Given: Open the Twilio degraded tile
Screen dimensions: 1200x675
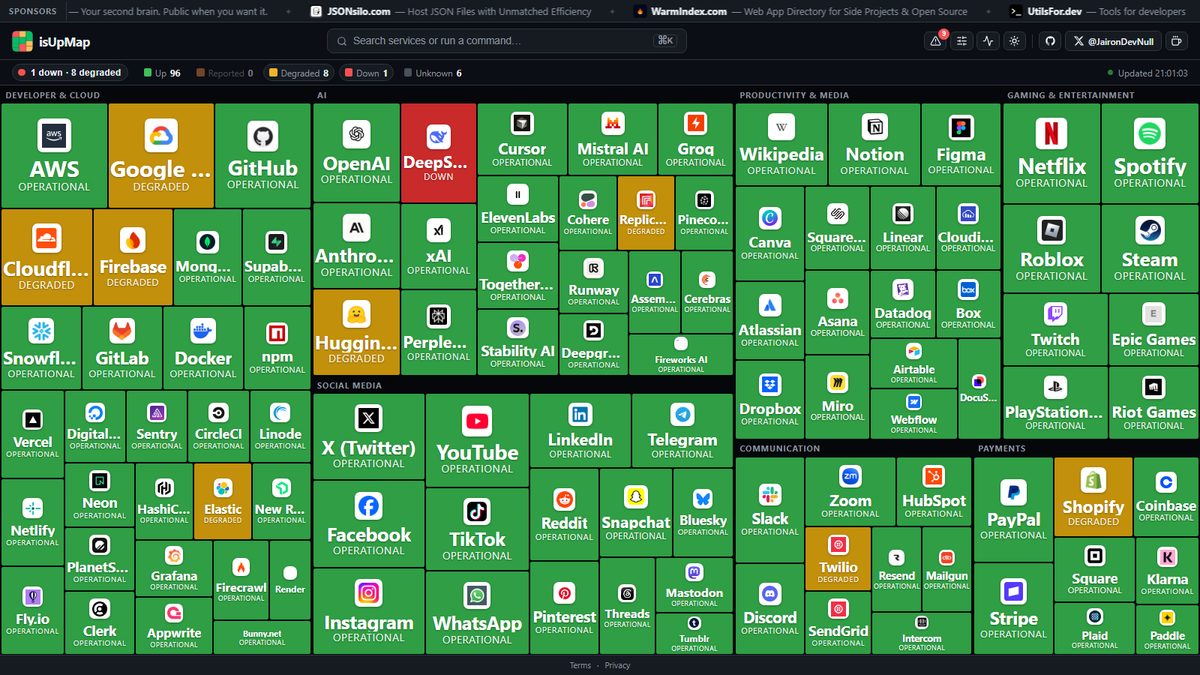Looking at the screenshot, I should 838,558.
